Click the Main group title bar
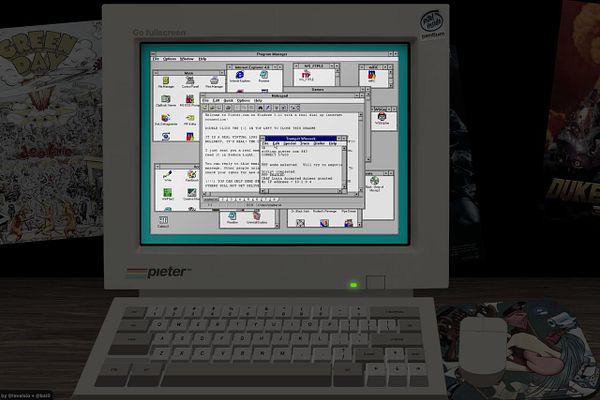Viewport: 600px width, 400px height. click(x=189, y=73)
